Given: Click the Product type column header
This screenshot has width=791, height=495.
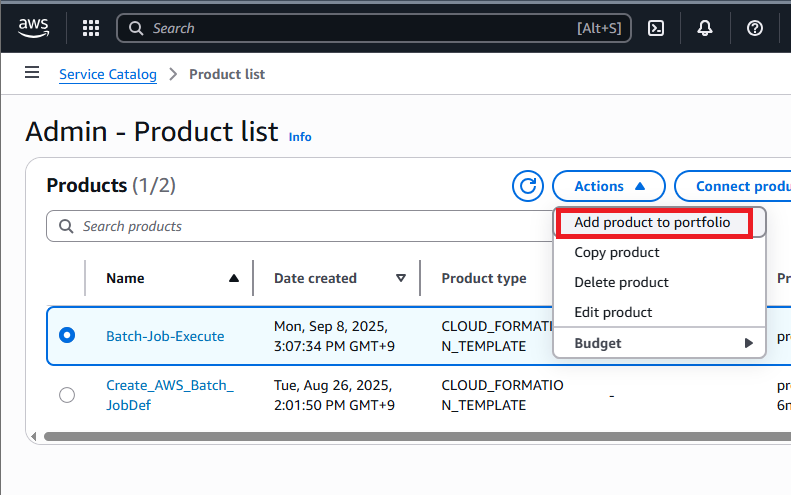Looking at the screenshot, I should click(x=484, y=278).
